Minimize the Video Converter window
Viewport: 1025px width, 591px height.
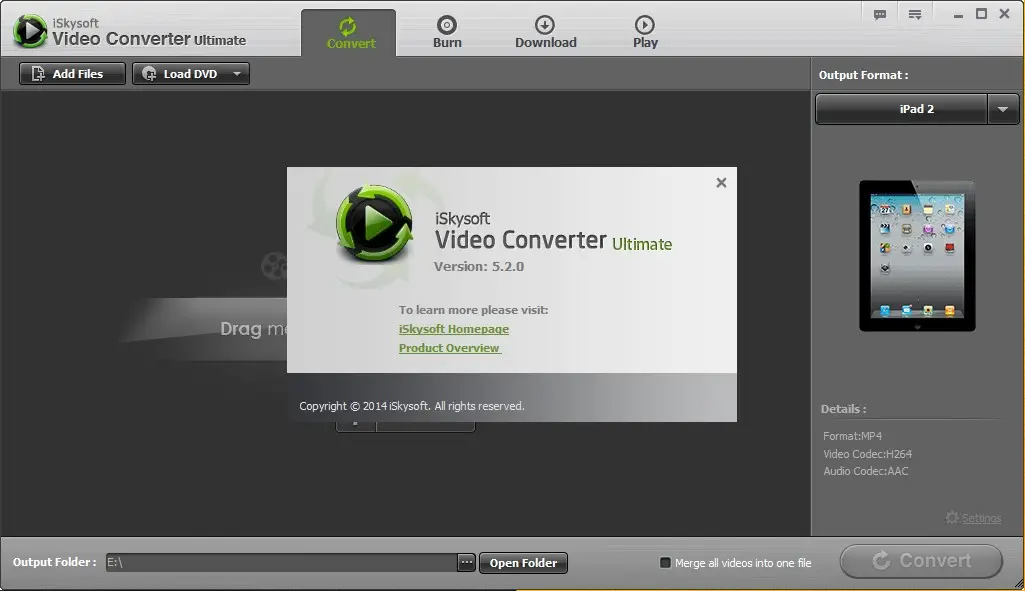click(958, 14)
